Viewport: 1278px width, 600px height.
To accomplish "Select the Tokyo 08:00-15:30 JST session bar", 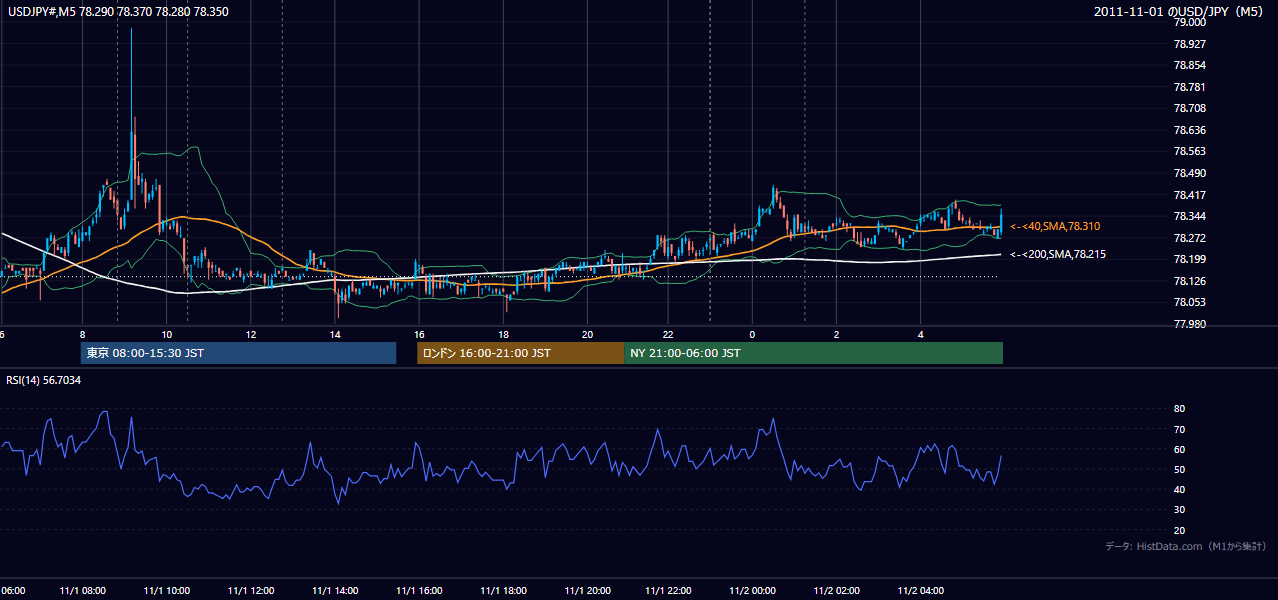I will (x=238, y=353).
